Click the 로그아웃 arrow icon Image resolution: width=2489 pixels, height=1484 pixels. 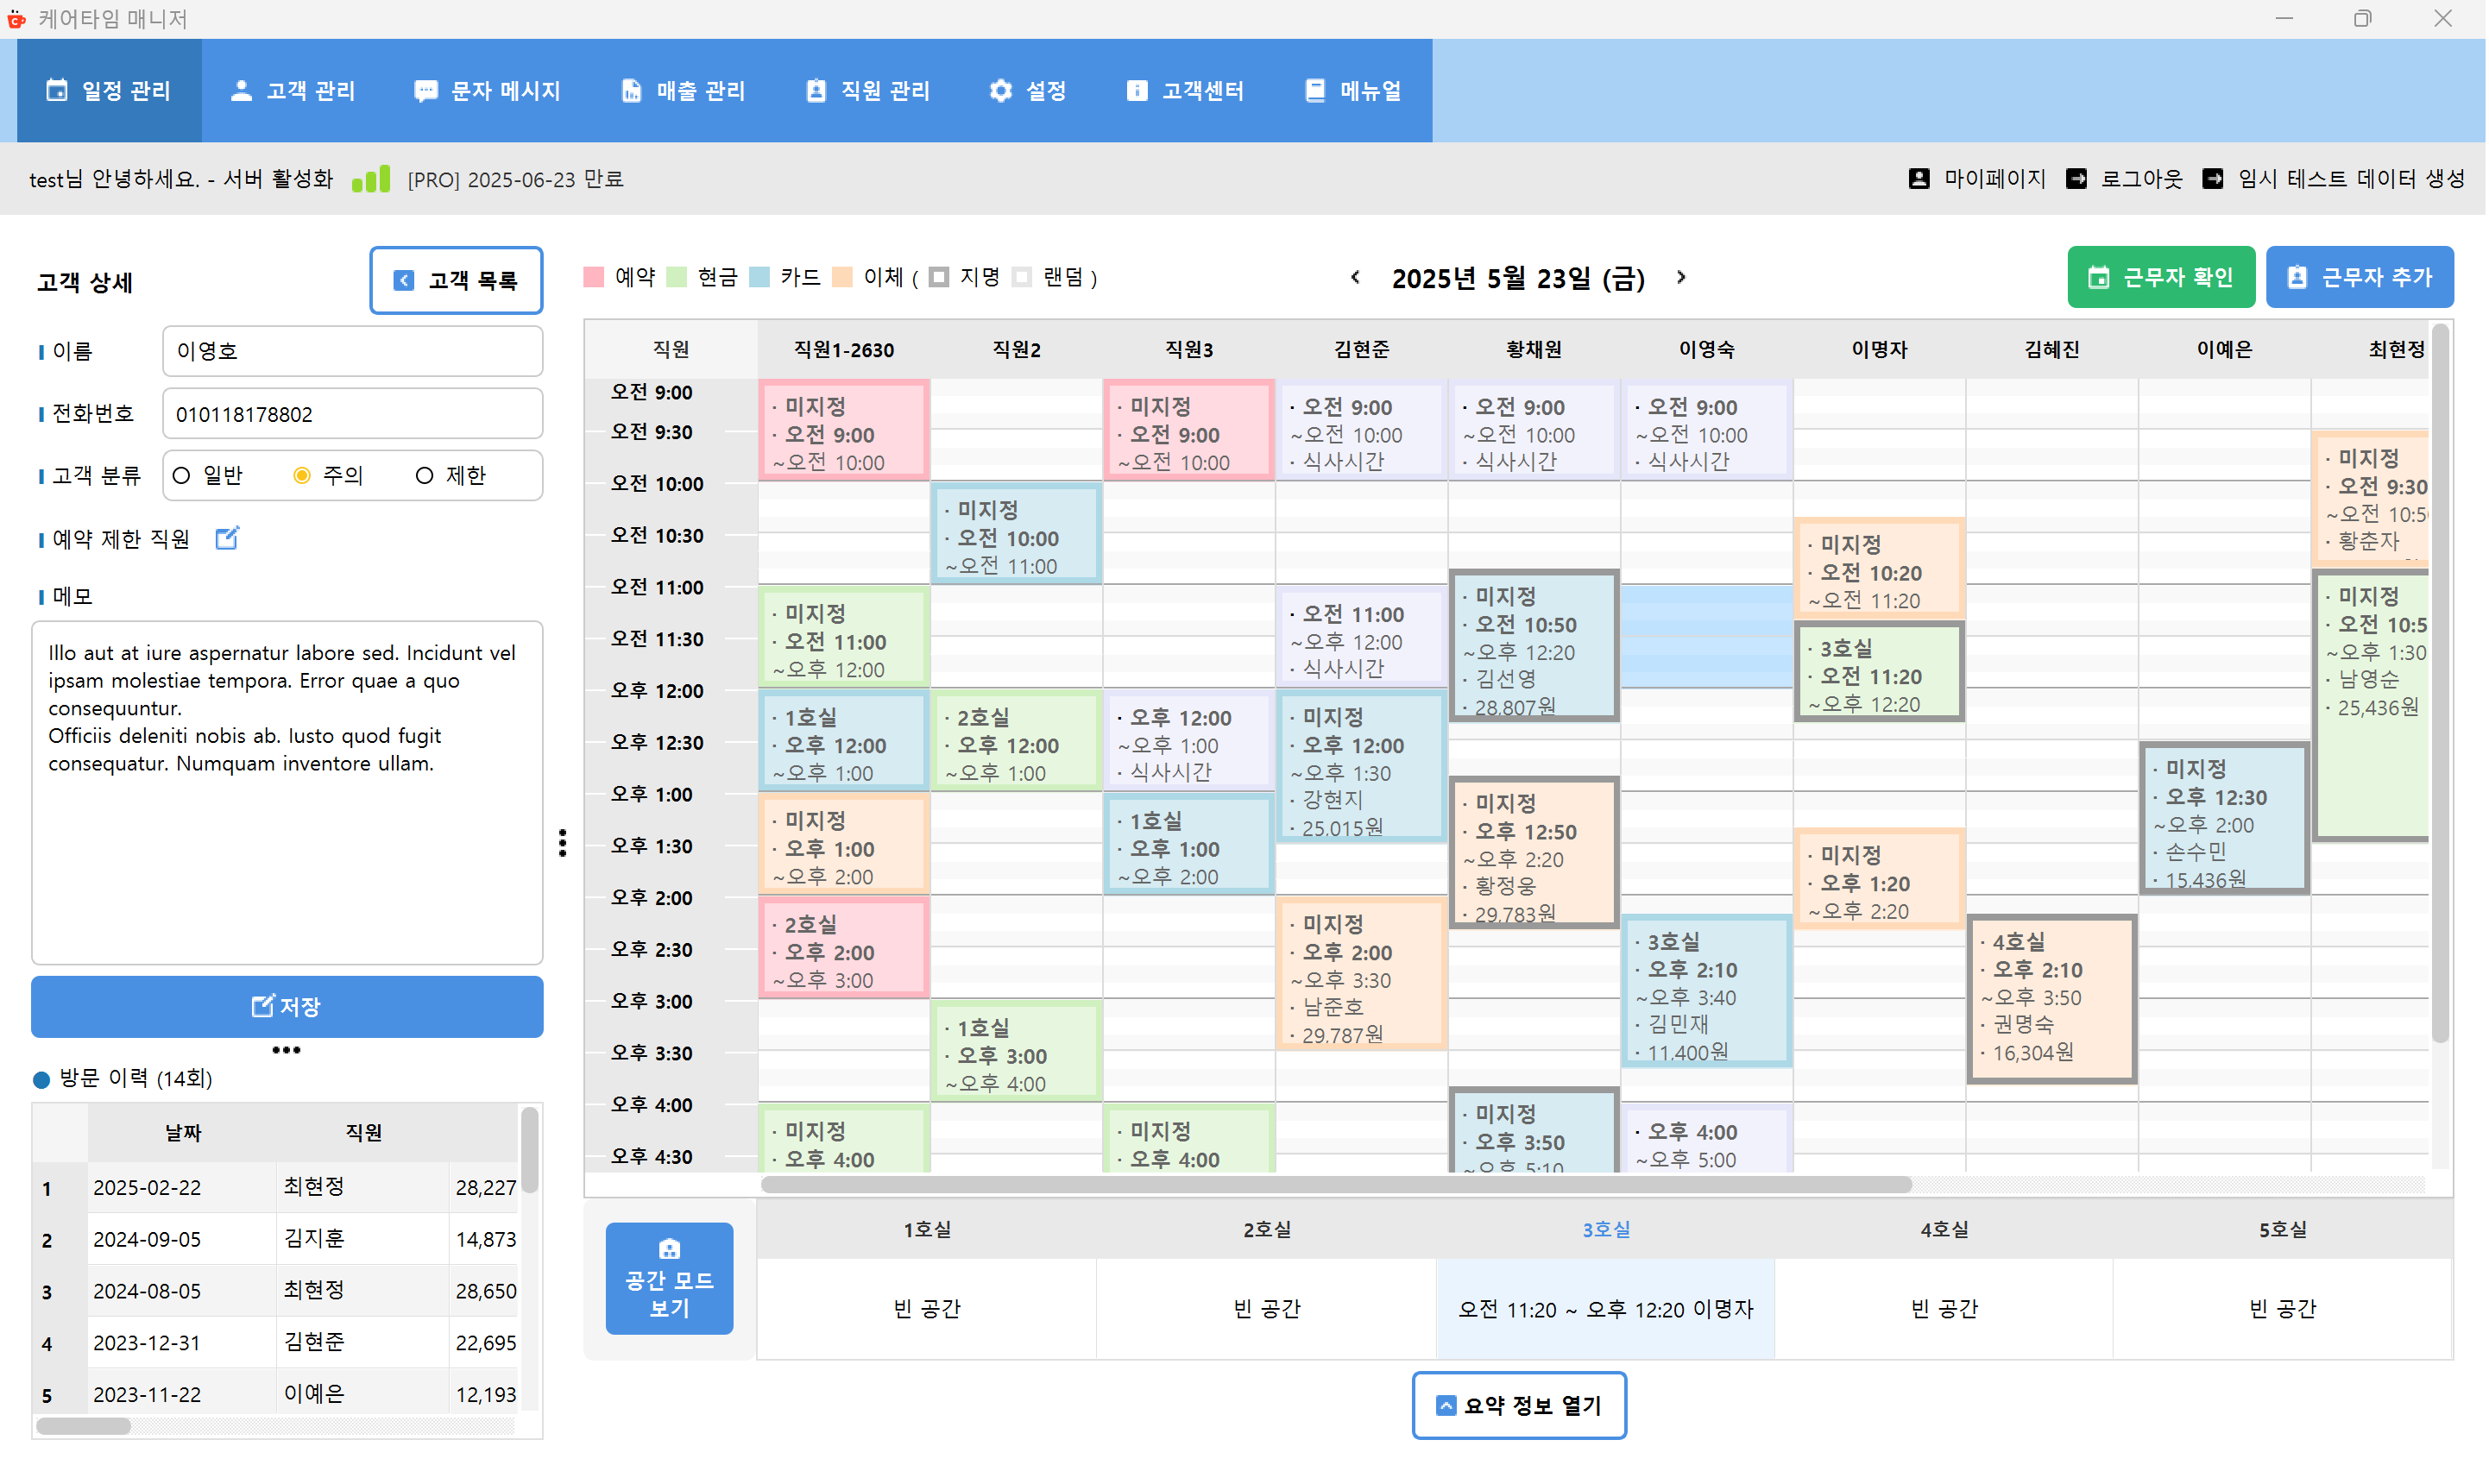pos(2077,178)
